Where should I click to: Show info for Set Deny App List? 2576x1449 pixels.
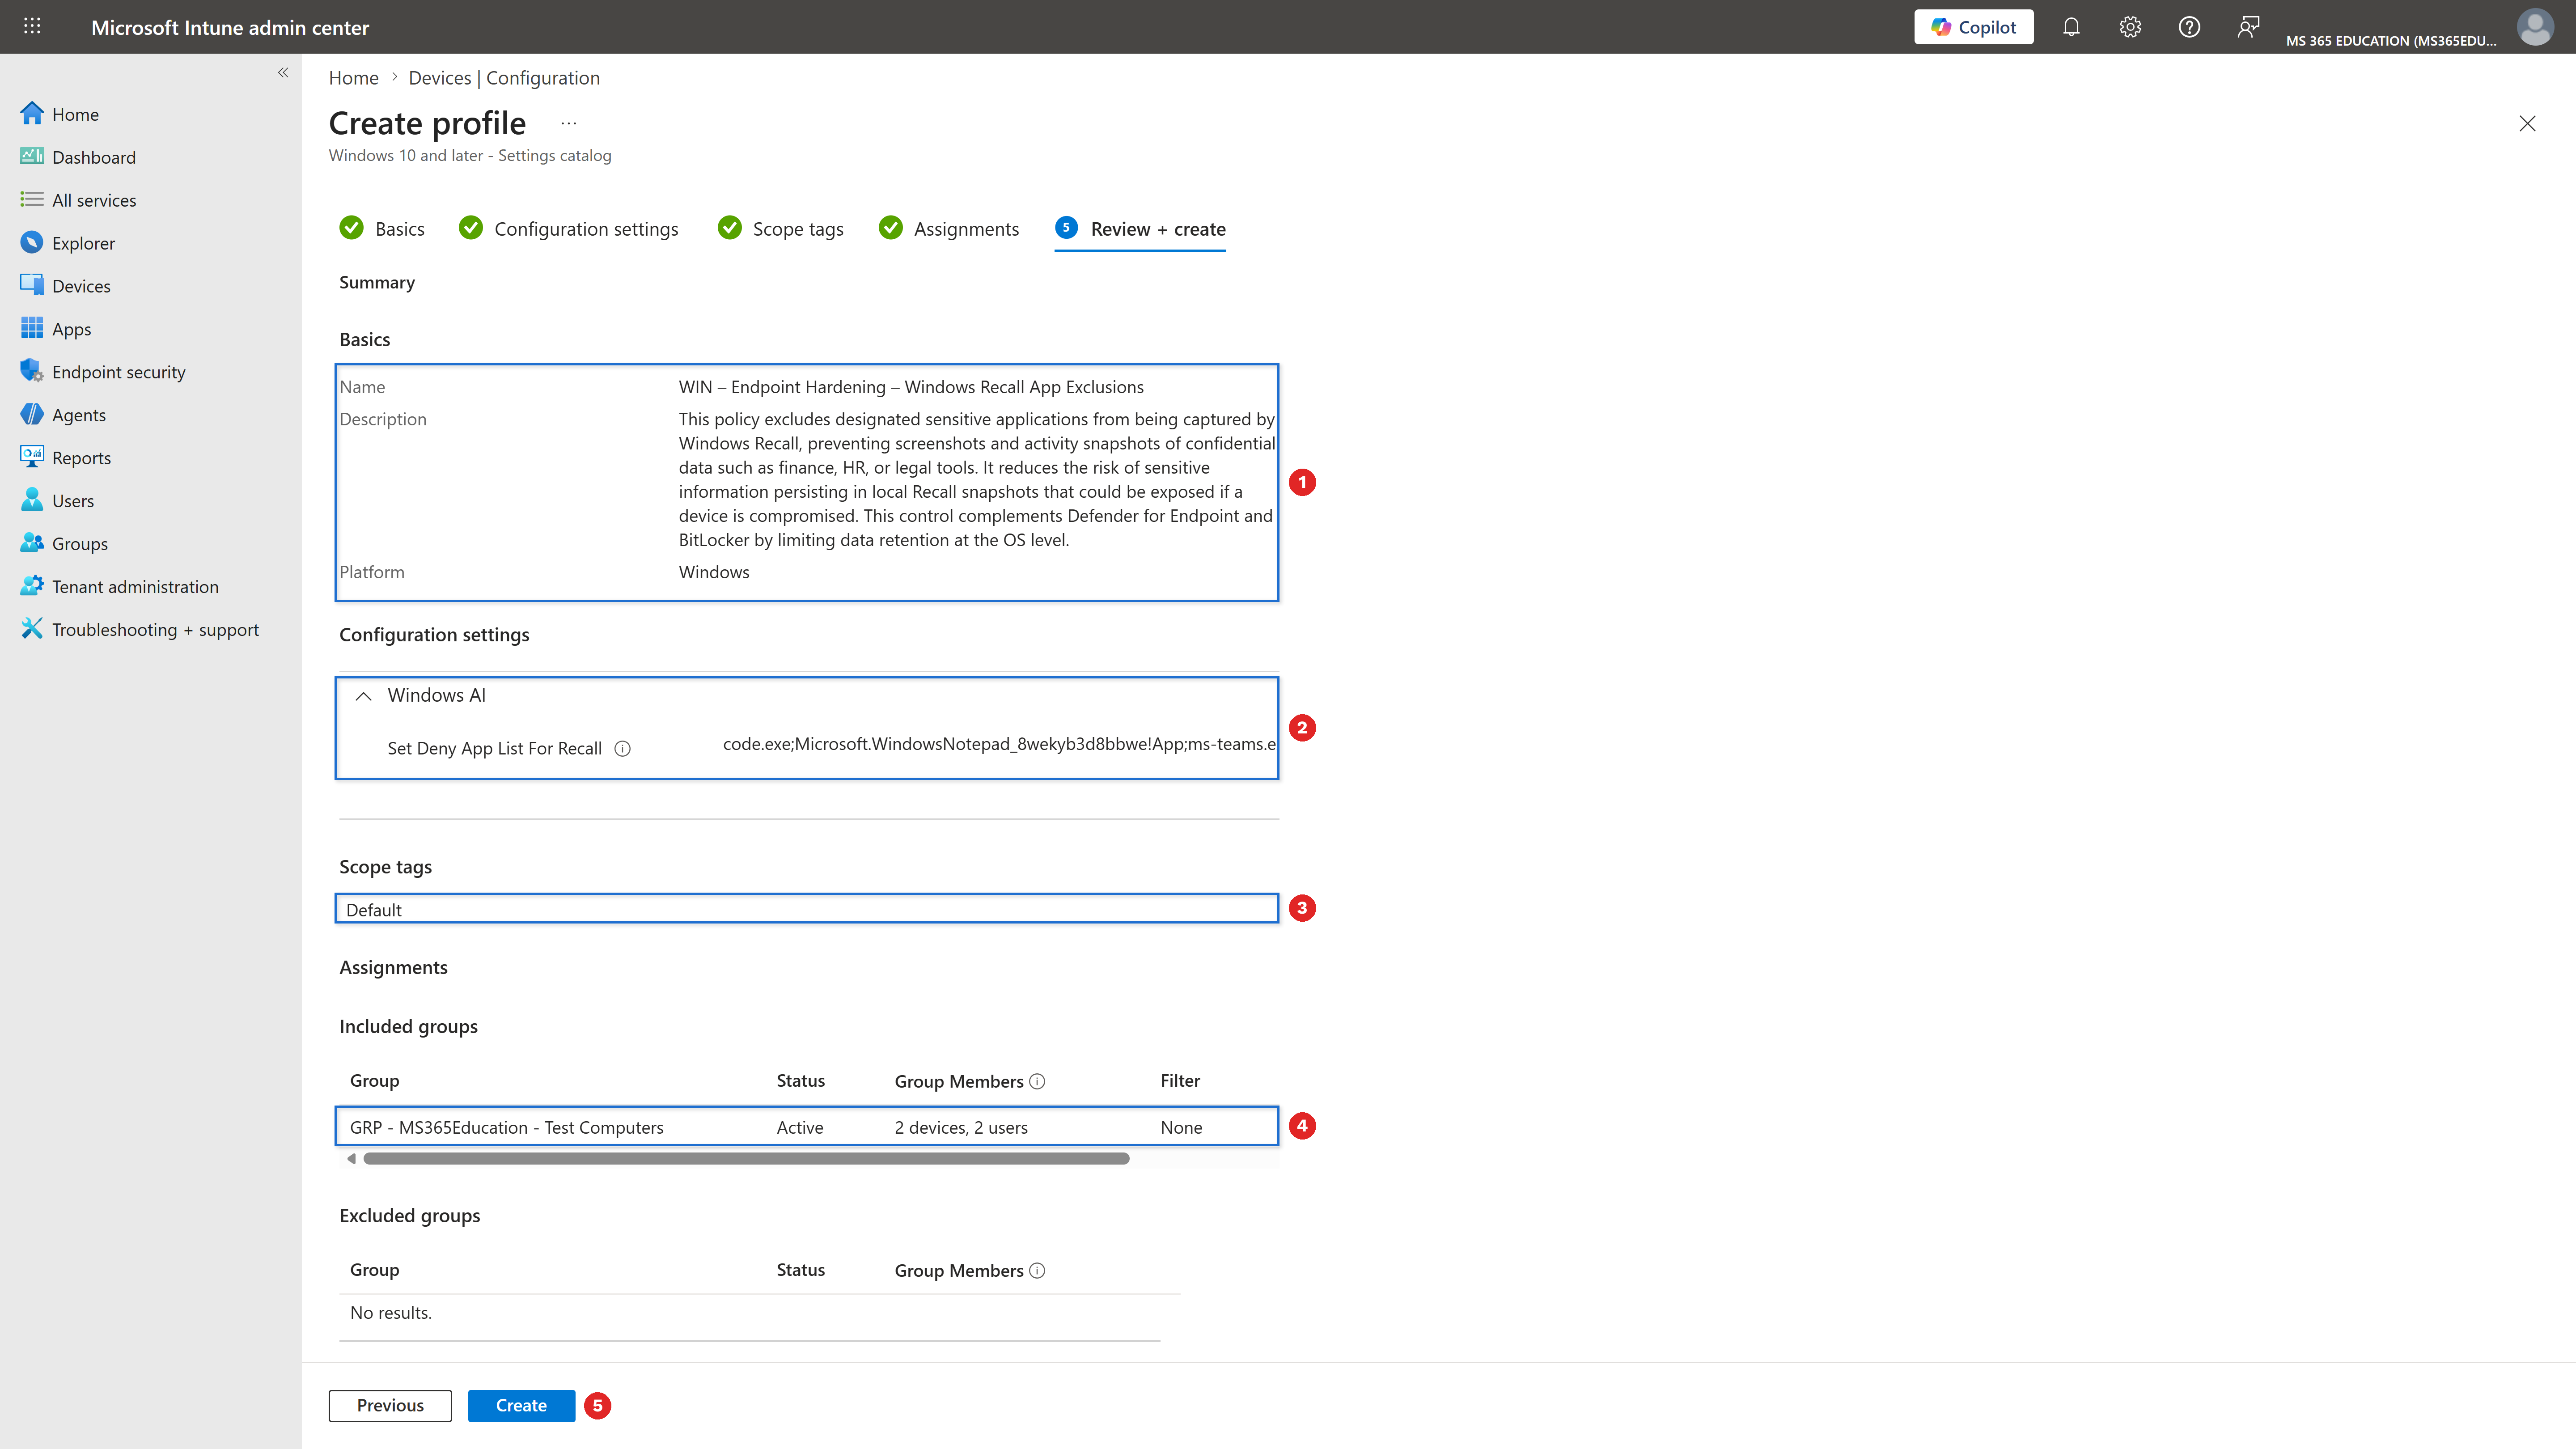622,749
